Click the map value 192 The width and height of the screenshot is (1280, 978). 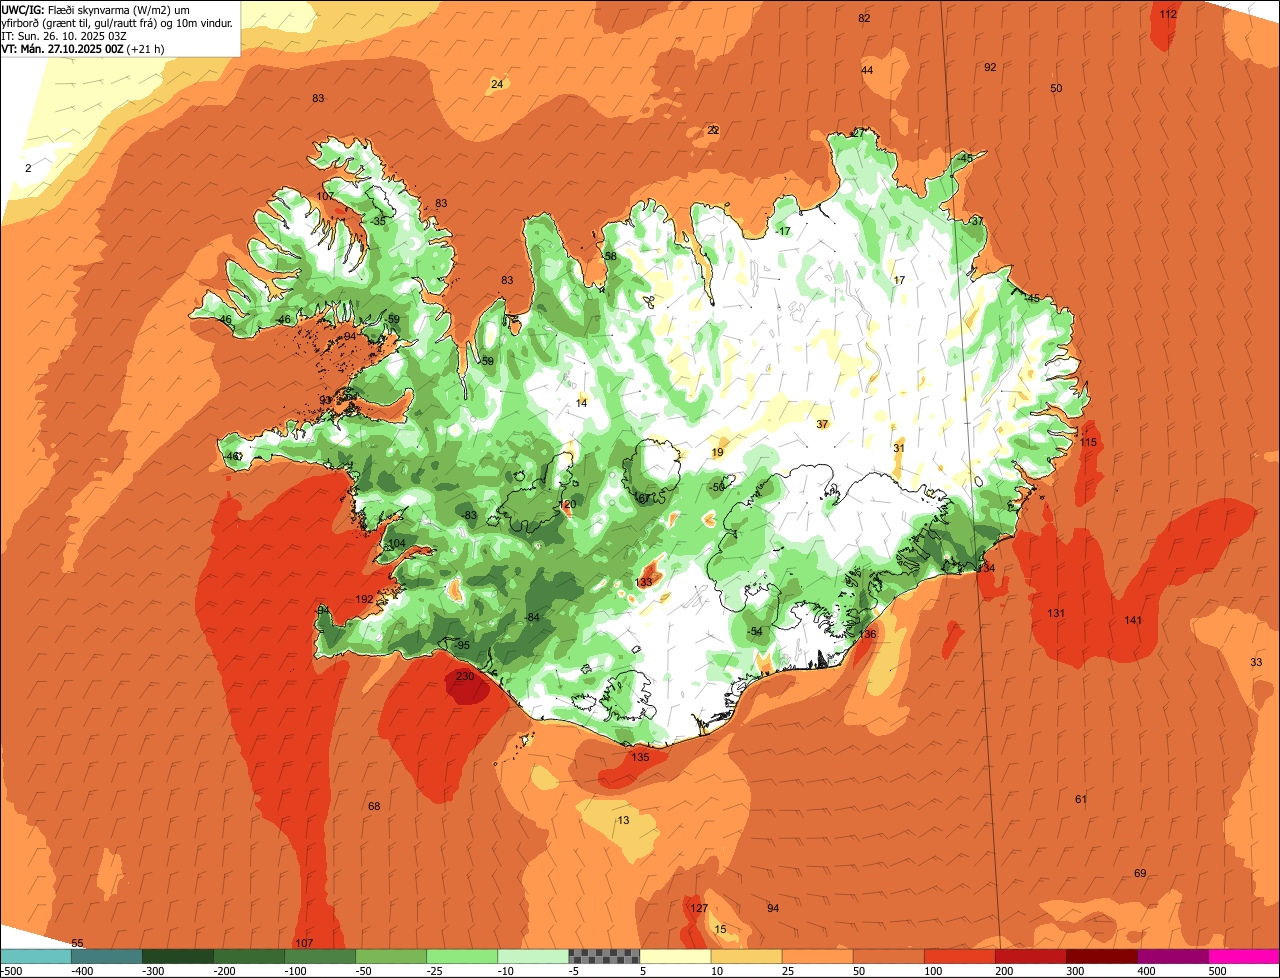364,600
